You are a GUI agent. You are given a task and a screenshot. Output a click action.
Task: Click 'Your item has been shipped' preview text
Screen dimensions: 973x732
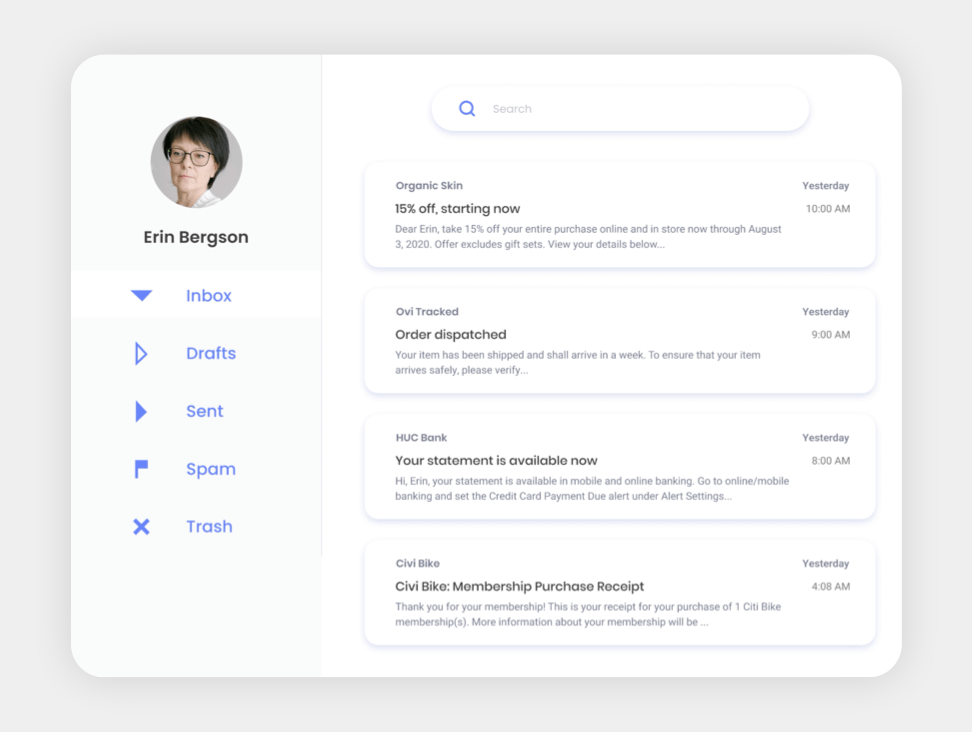click(578, 363)
